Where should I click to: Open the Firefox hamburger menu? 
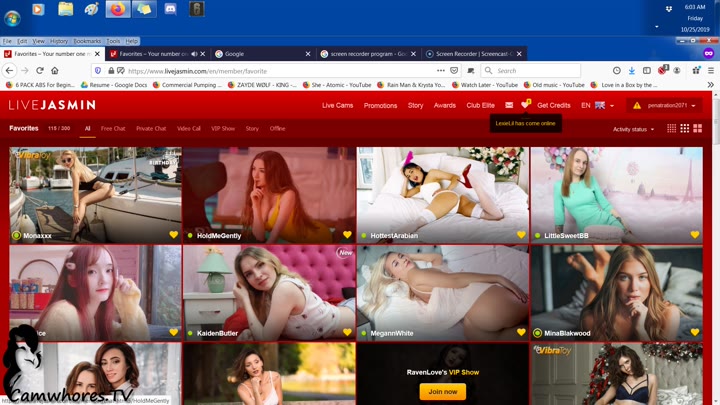711,71
